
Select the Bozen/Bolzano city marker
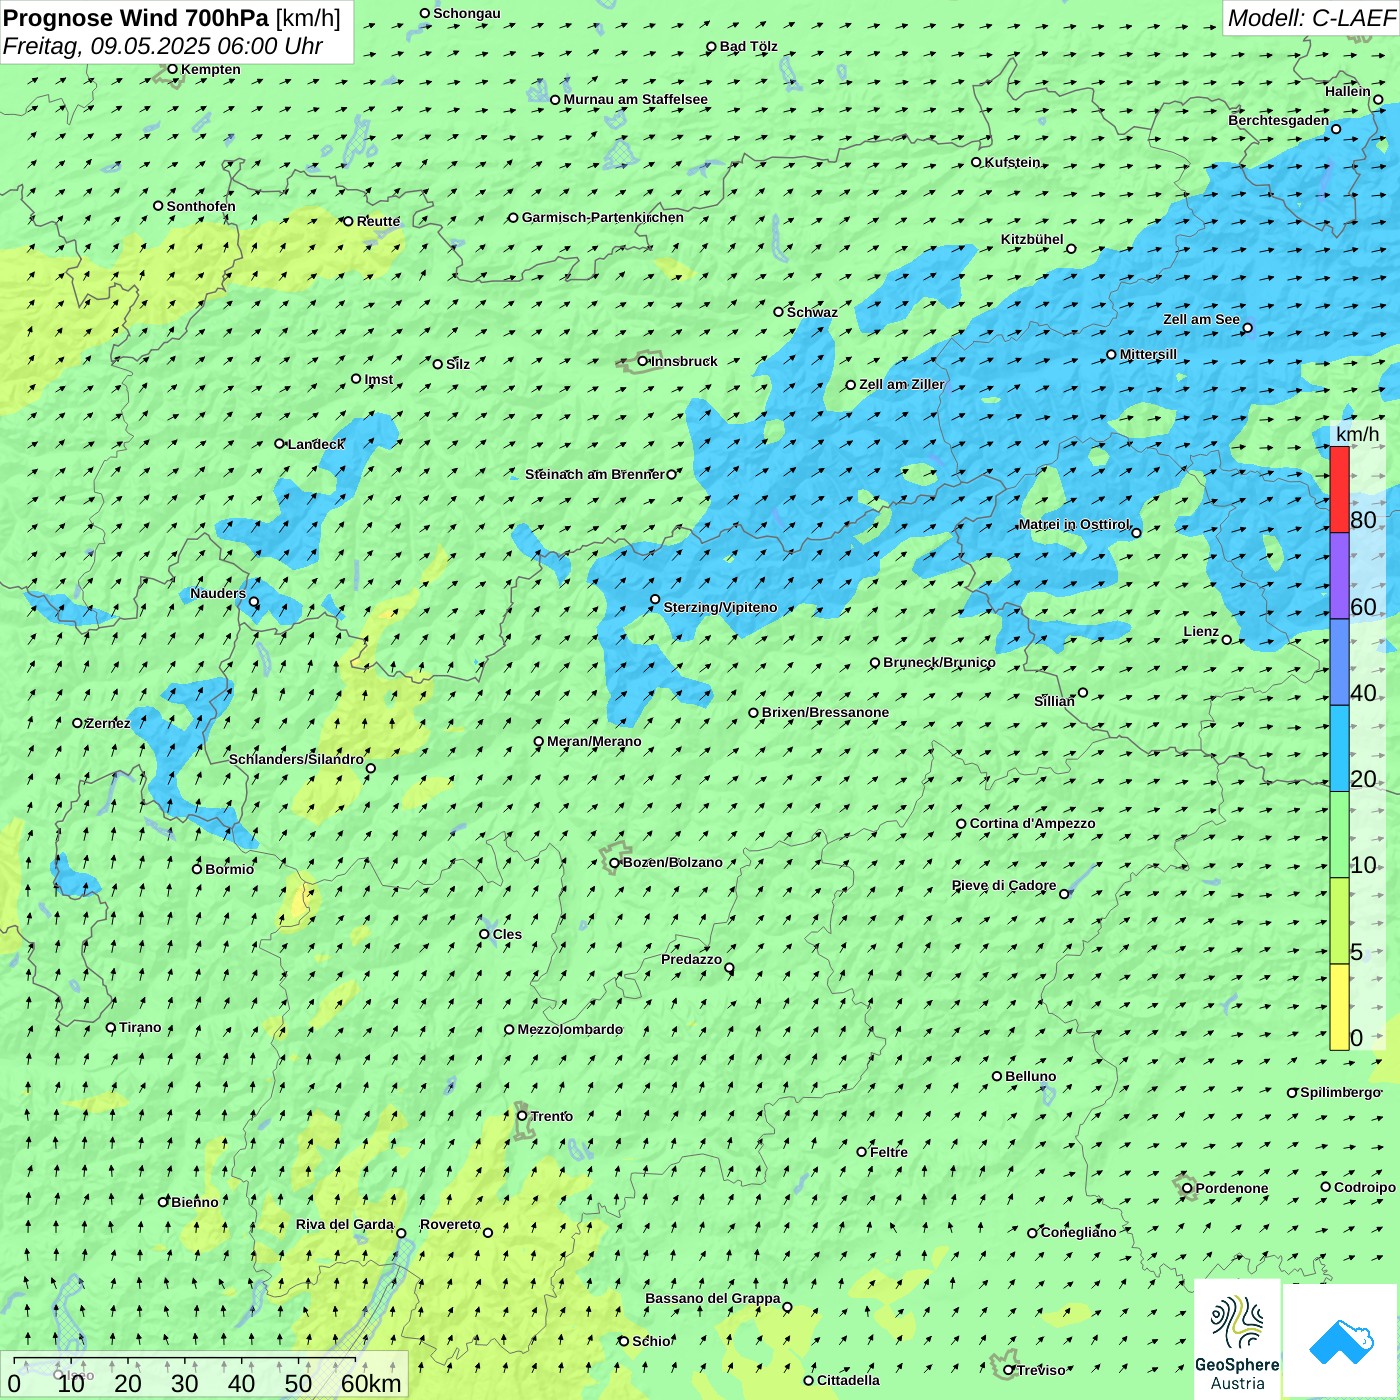pos(615,863)
